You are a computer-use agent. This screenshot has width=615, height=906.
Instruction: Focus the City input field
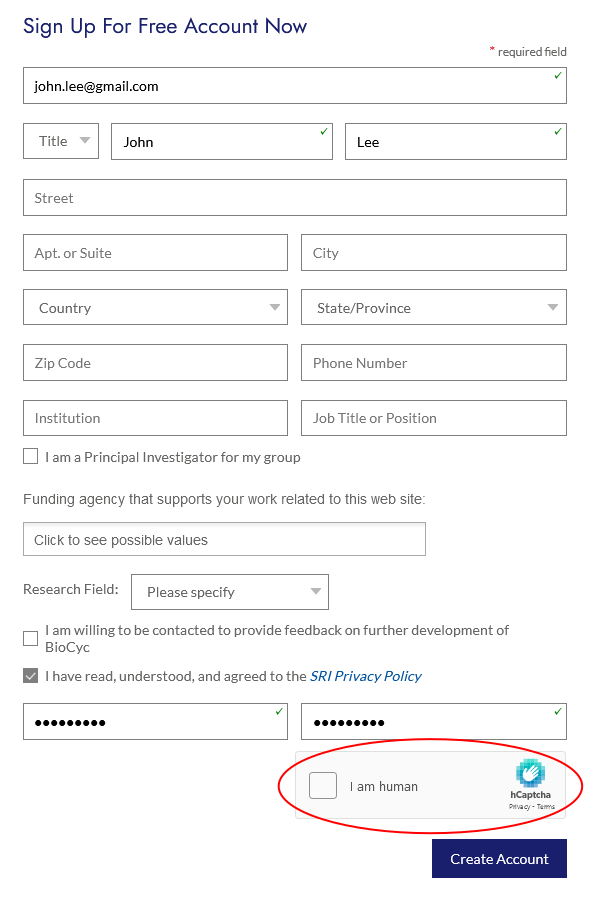433,253
